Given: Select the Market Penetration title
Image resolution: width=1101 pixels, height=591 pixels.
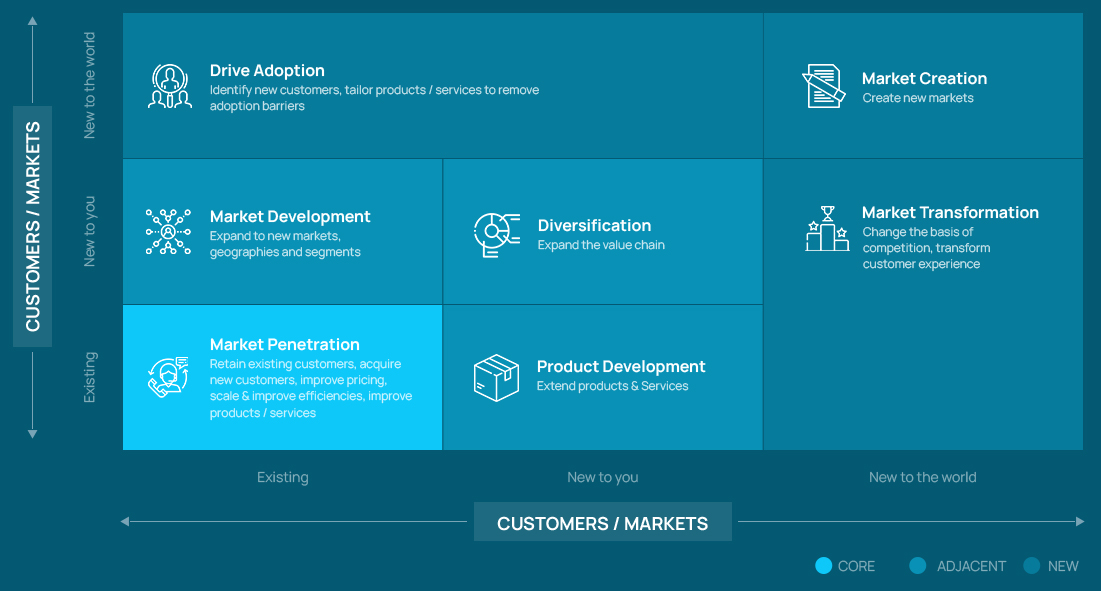Looking at the screenshot, I should tap(284, 345).
